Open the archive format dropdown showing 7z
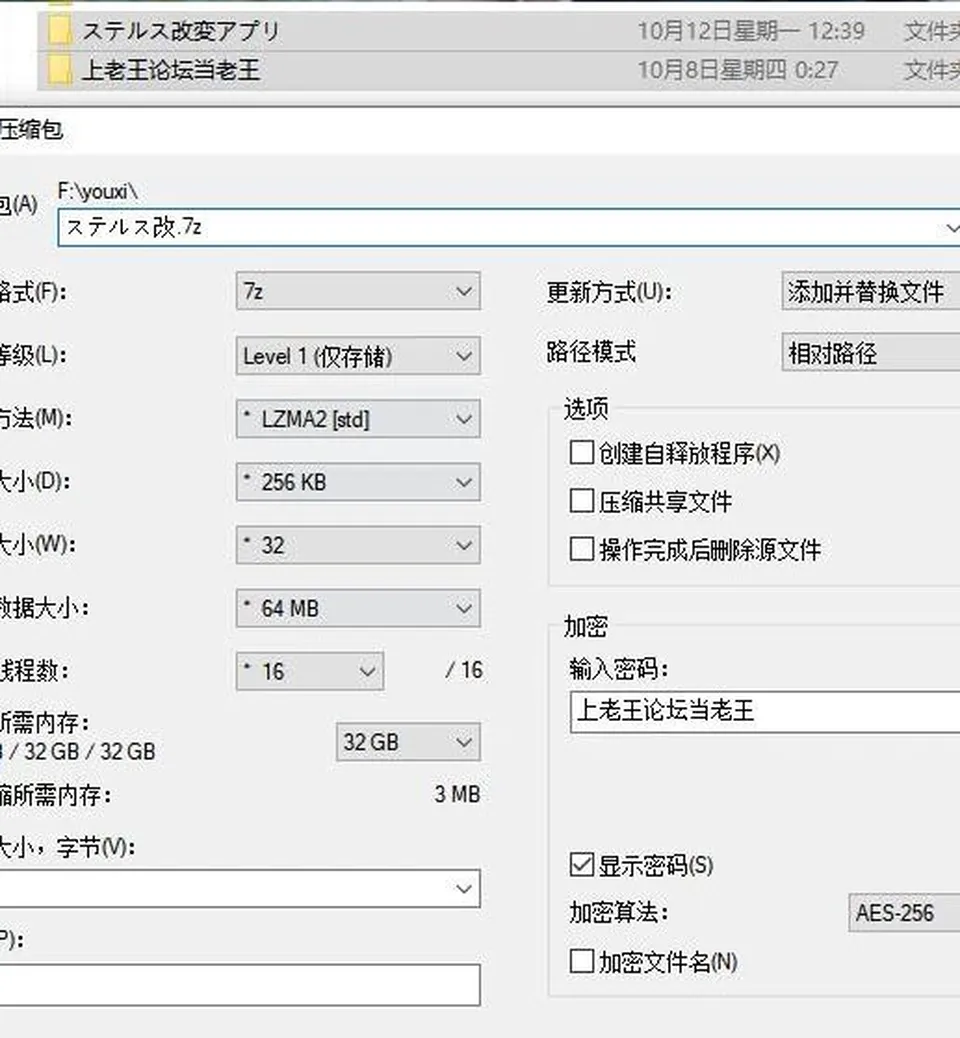Viewport: 960px width, 1038px height. 358,291
